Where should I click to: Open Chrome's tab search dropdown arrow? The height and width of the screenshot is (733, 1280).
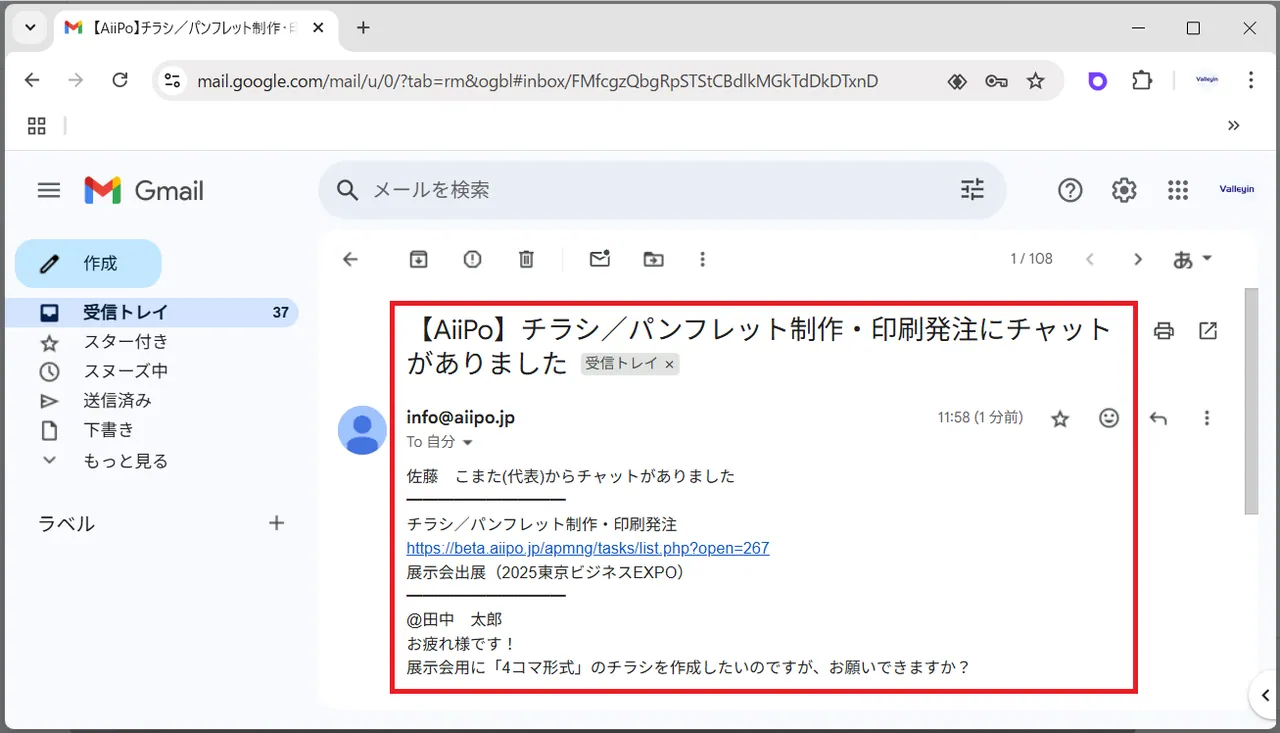pyautogui.click(x=30, y=27)
